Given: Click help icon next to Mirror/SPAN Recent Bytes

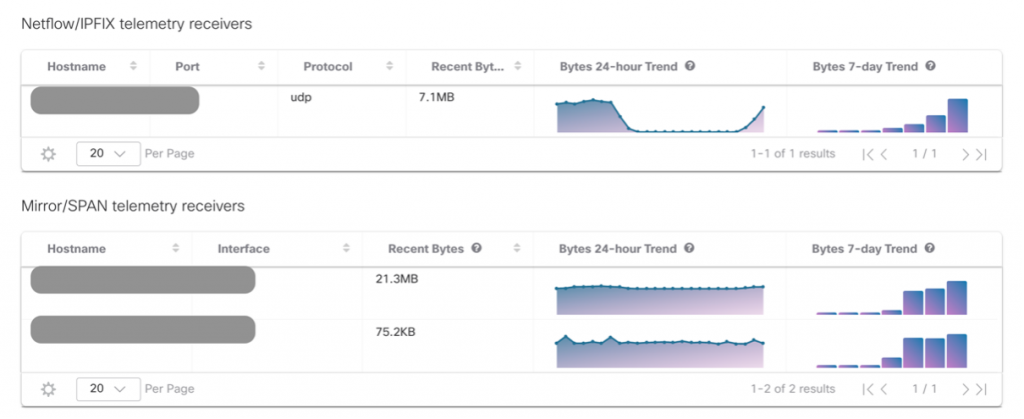Looking at the screenshot, I should pos(476,249).
